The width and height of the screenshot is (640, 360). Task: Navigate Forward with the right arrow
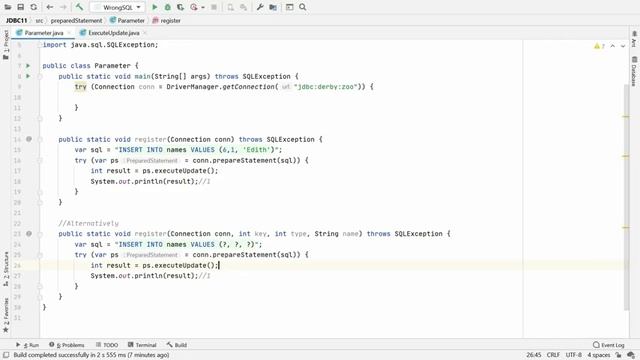click(x=63, y=7)
